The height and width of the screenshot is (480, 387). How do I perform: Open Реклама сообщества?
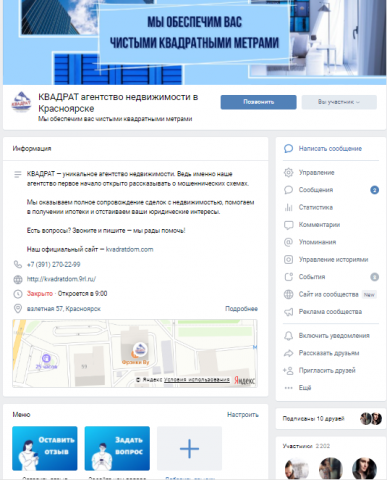331,312
